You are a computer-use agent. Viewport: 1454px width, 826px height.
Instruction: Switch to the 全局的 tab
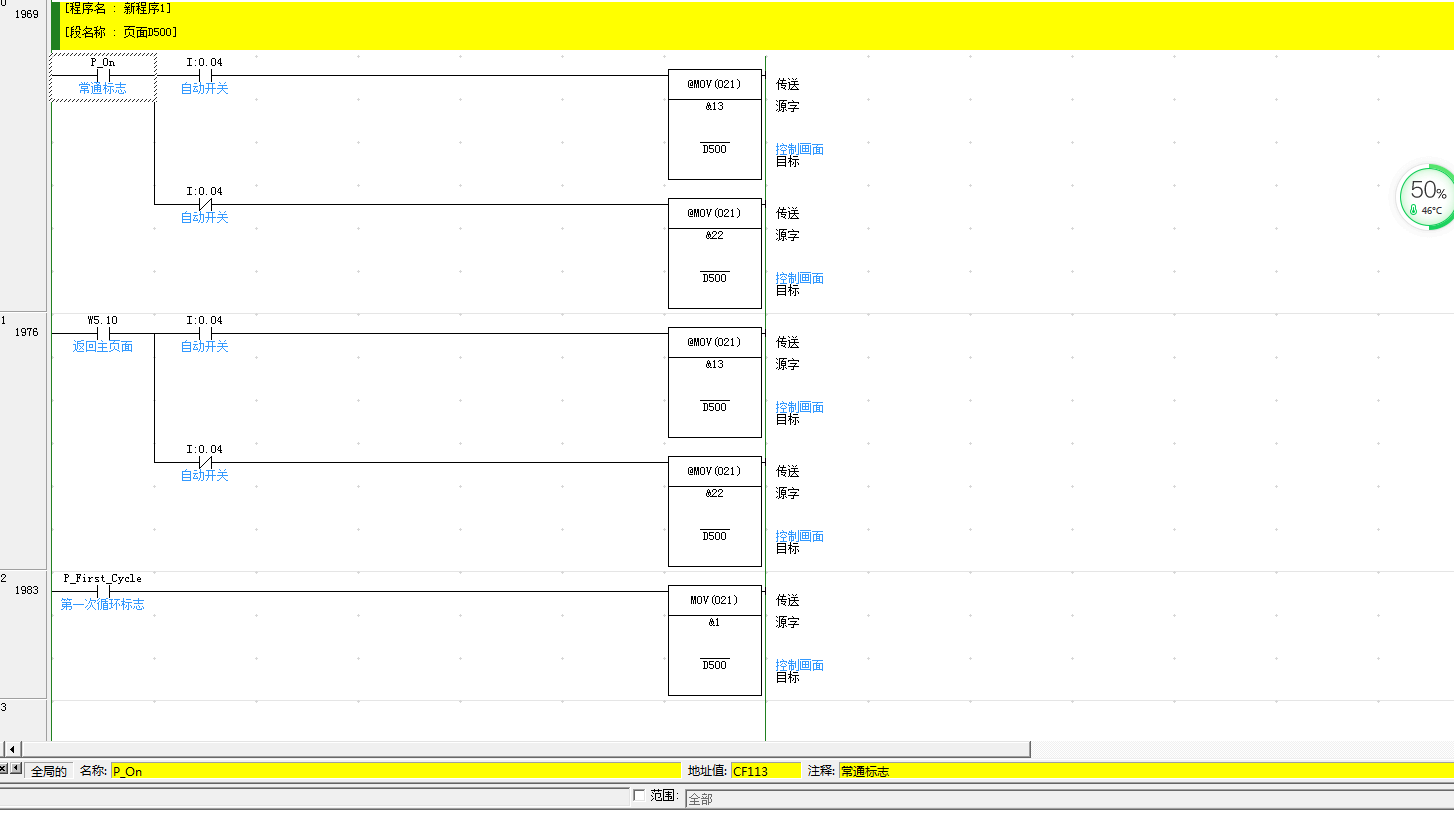point(49,771)
